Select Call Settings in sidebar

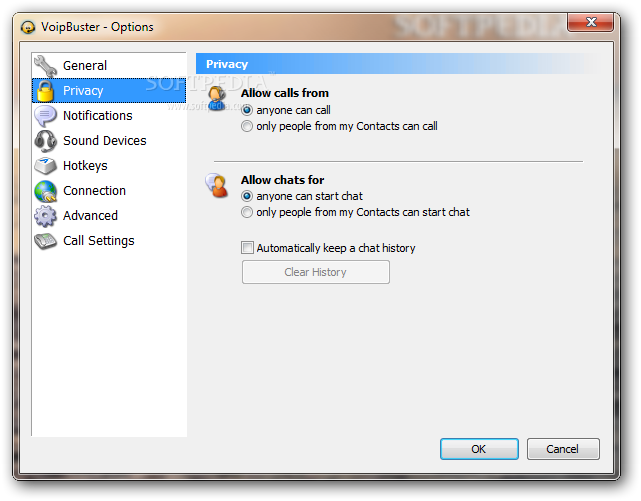[x=99, y=241]
